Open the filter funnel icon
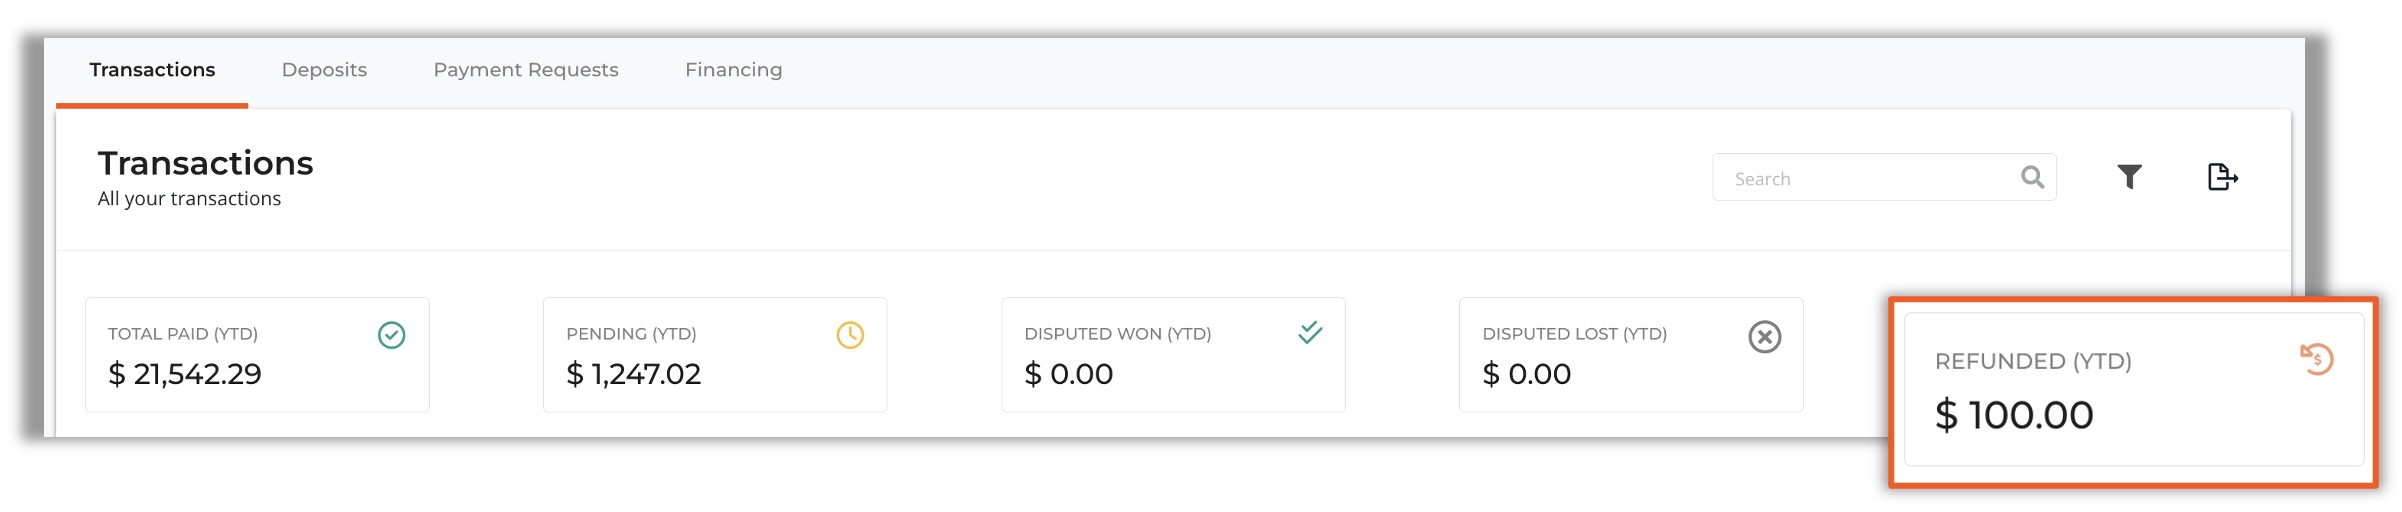Image resolution: width=2402 pixels, height=512 pixels. 2129,177
